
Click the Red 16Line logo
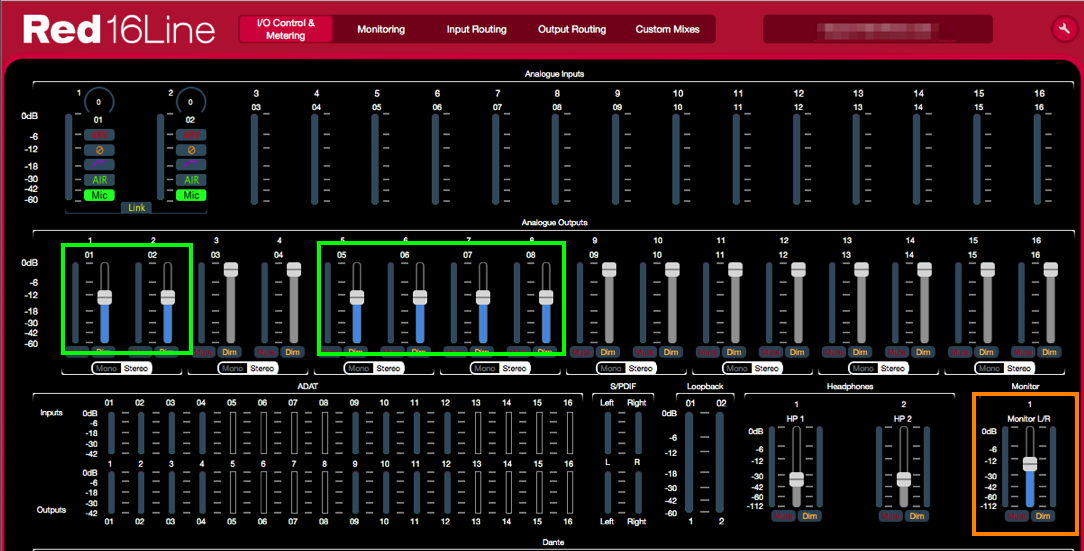click(x=119, y=30)
